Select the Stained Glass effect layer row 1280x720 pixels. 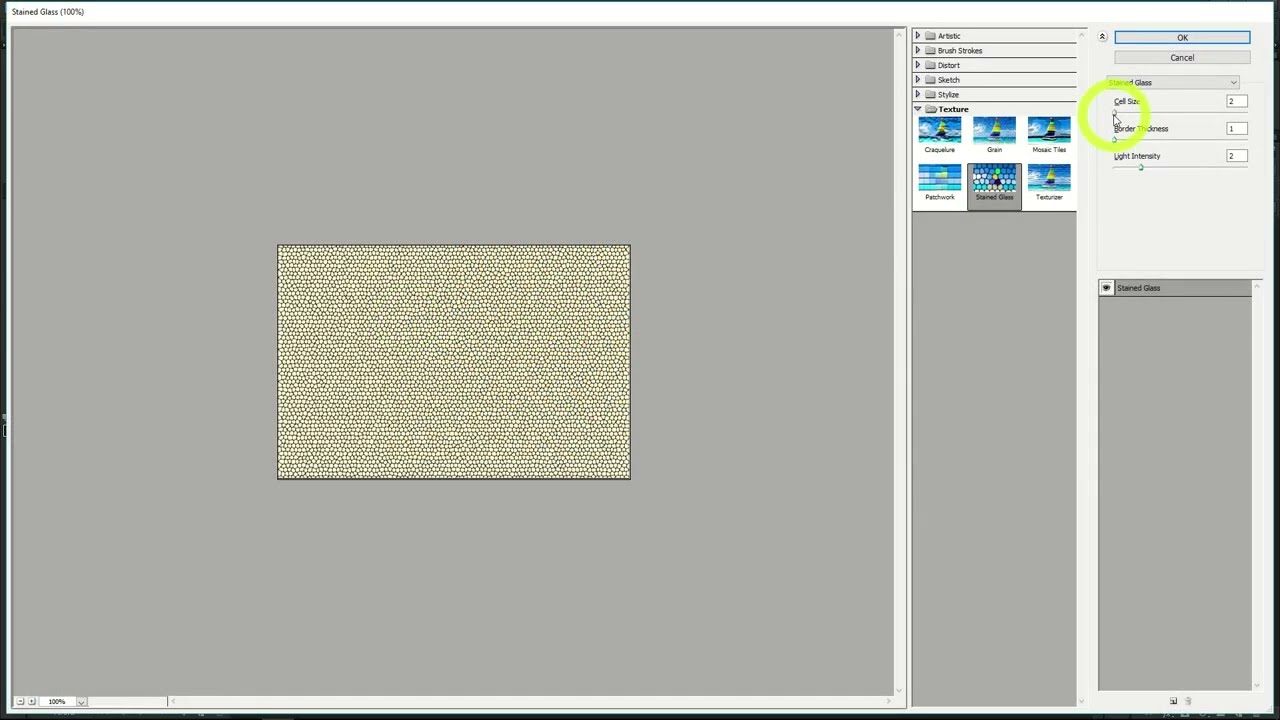[x=1175, y=288]
